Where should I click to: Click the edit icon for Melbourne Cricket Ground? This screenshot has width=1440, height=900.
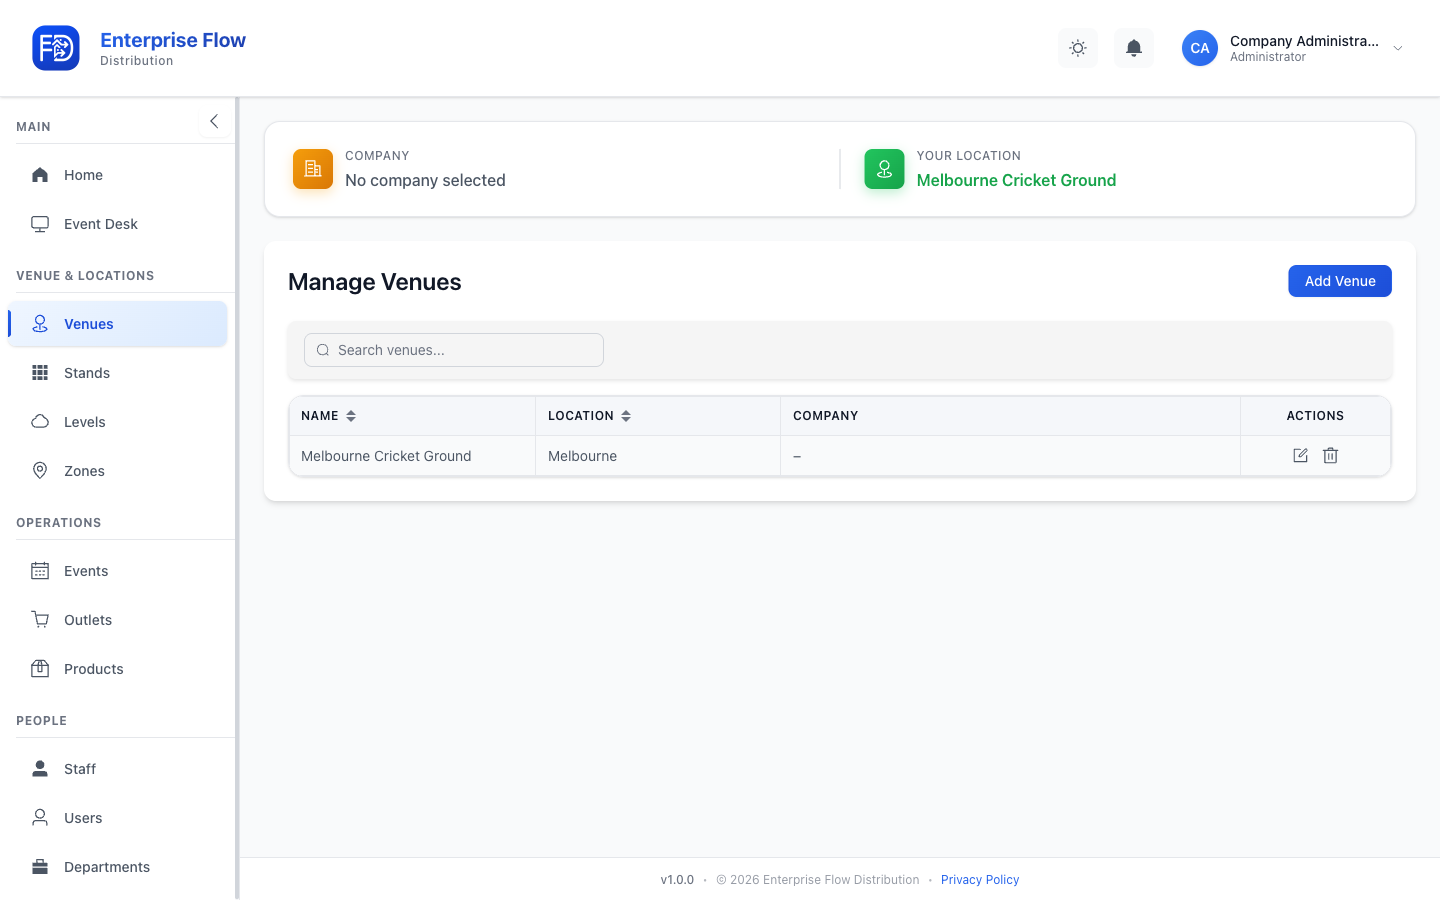pyautogui.click(x=1300, y=456)
